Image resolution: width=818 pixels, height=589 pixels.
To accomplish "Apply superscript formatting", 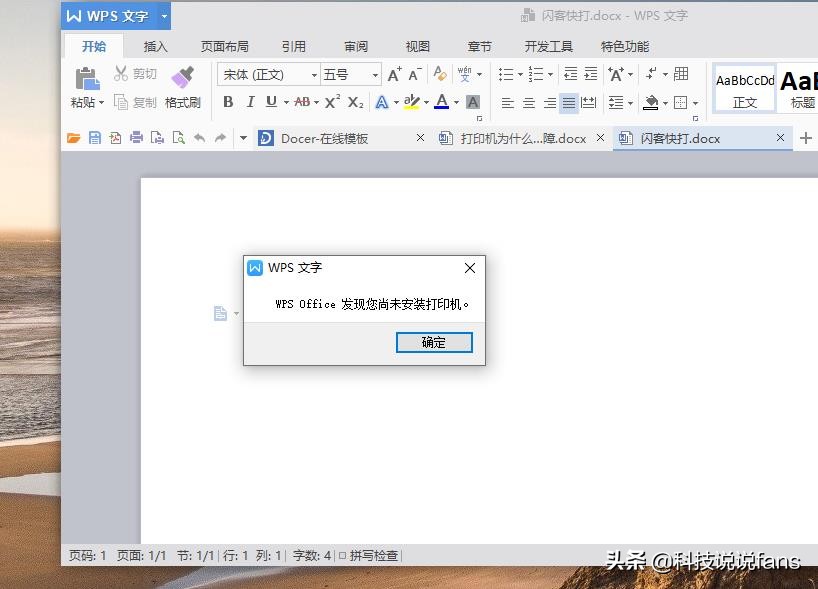I will (x=332, y=102).
